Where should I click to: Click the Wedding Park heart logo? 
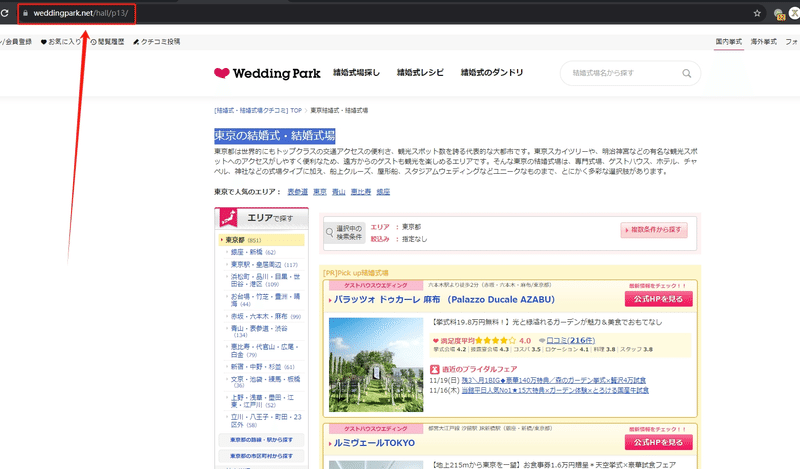pos(267,73)
